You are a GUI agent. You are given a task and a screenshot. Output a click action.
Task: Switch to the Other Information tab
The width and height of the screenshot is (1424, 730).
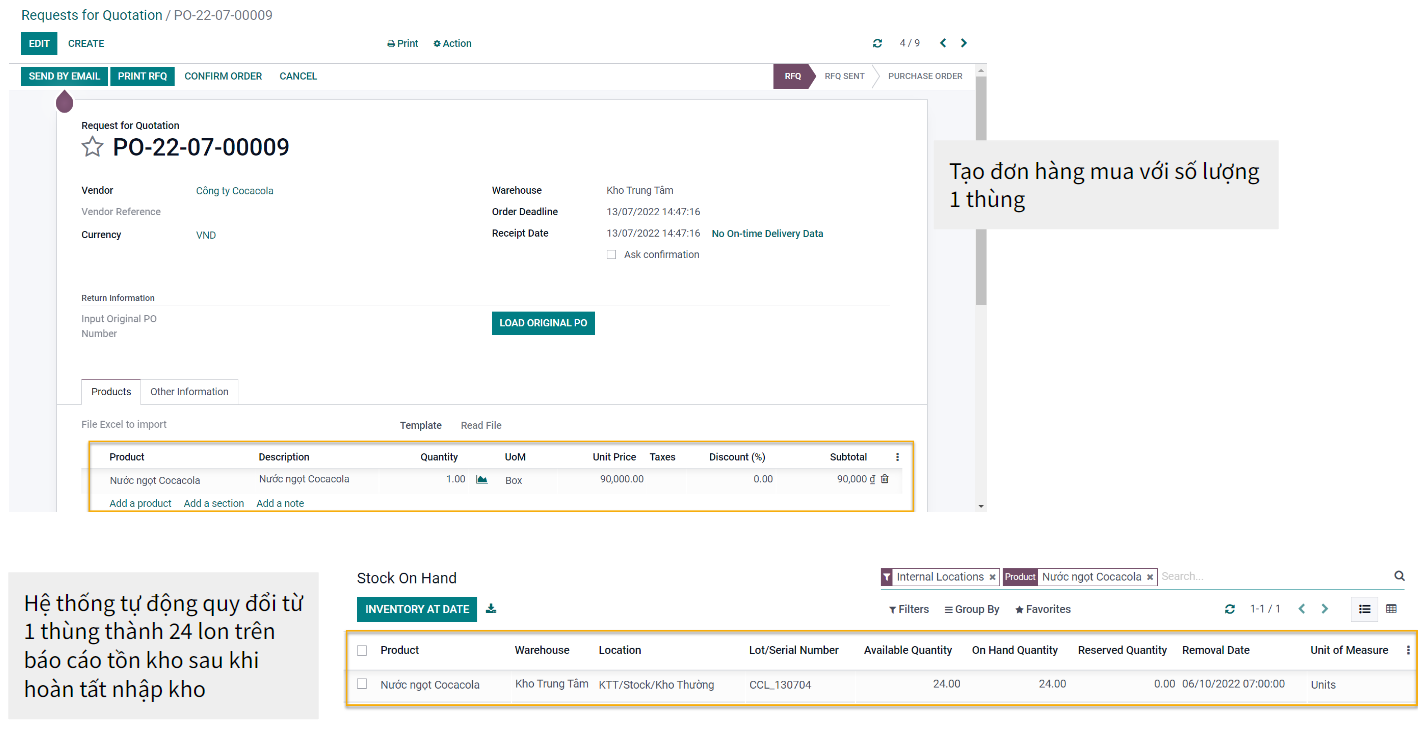[x=189, y=392]
